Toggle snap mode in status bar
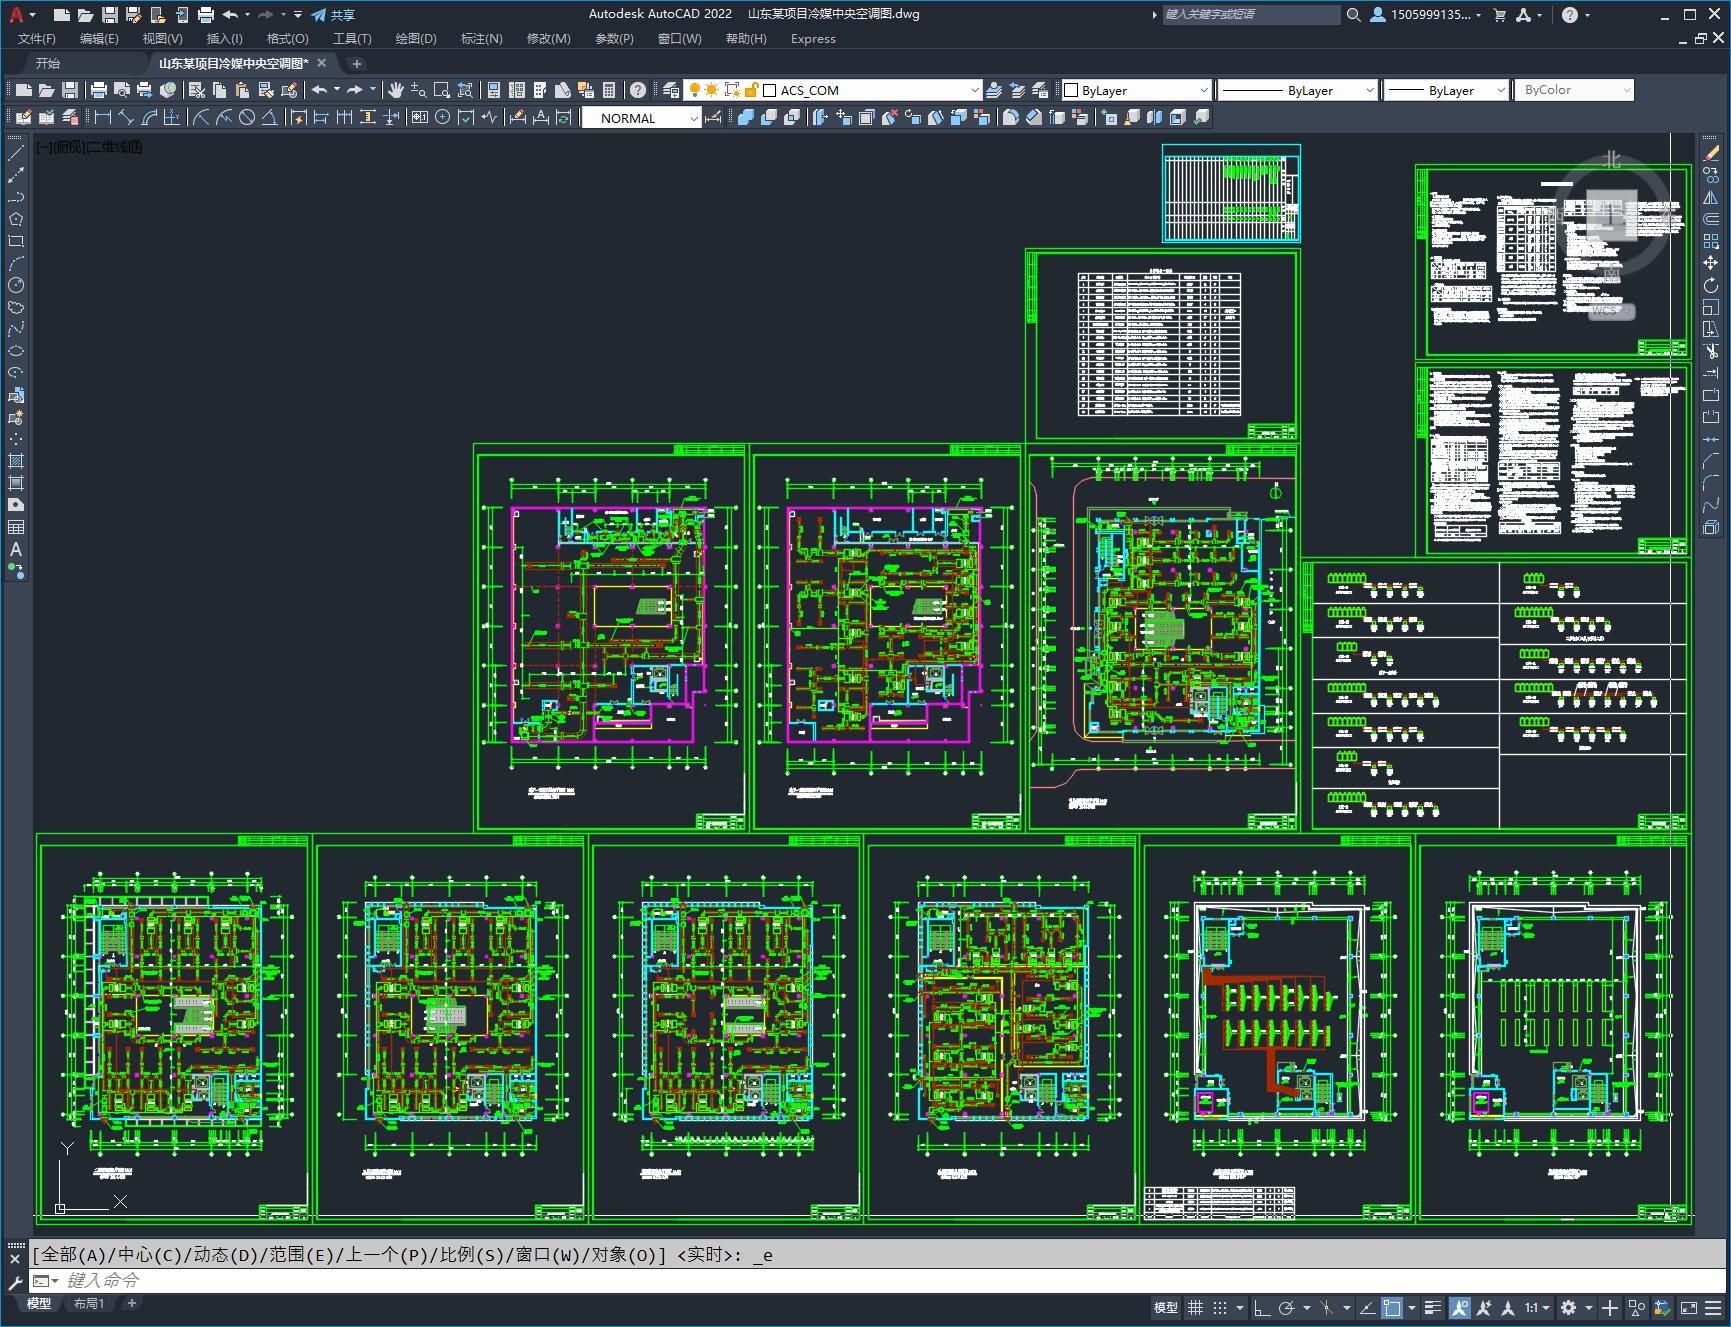The height and width of the screenshot is (1327, 1731). tap(1219, 1307)
